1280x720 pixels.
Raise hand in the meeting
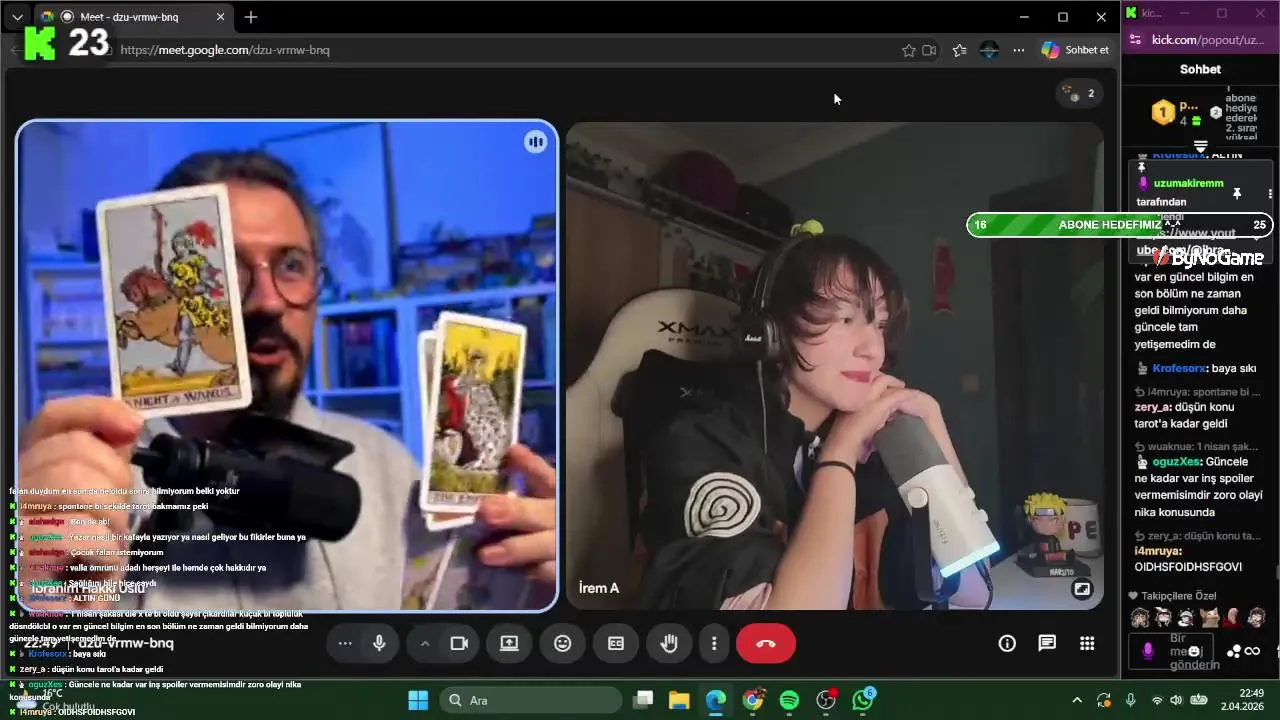point(669,643)
